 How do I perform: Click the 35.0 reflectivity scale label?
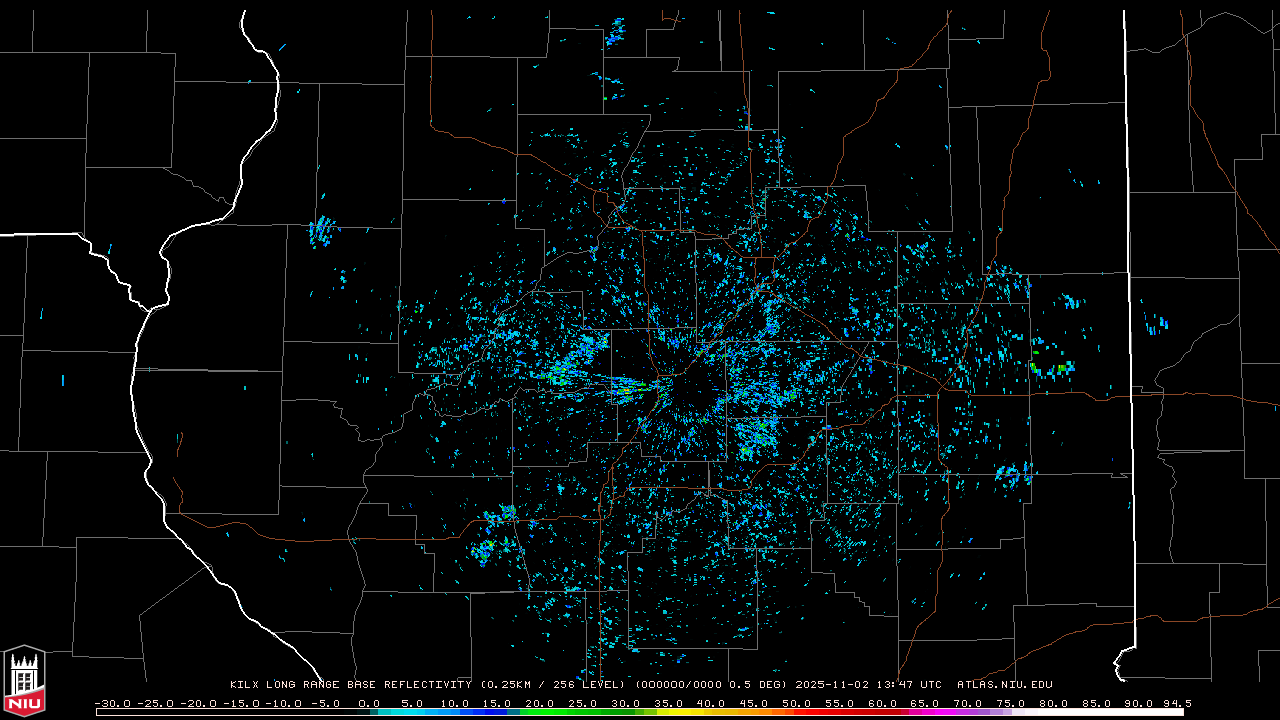tap(668, 703)
